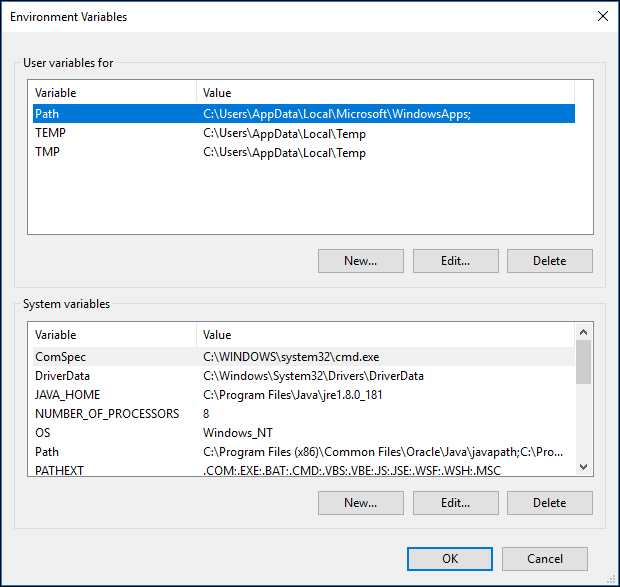Select the TMP user variable

(x=304, y=152)
